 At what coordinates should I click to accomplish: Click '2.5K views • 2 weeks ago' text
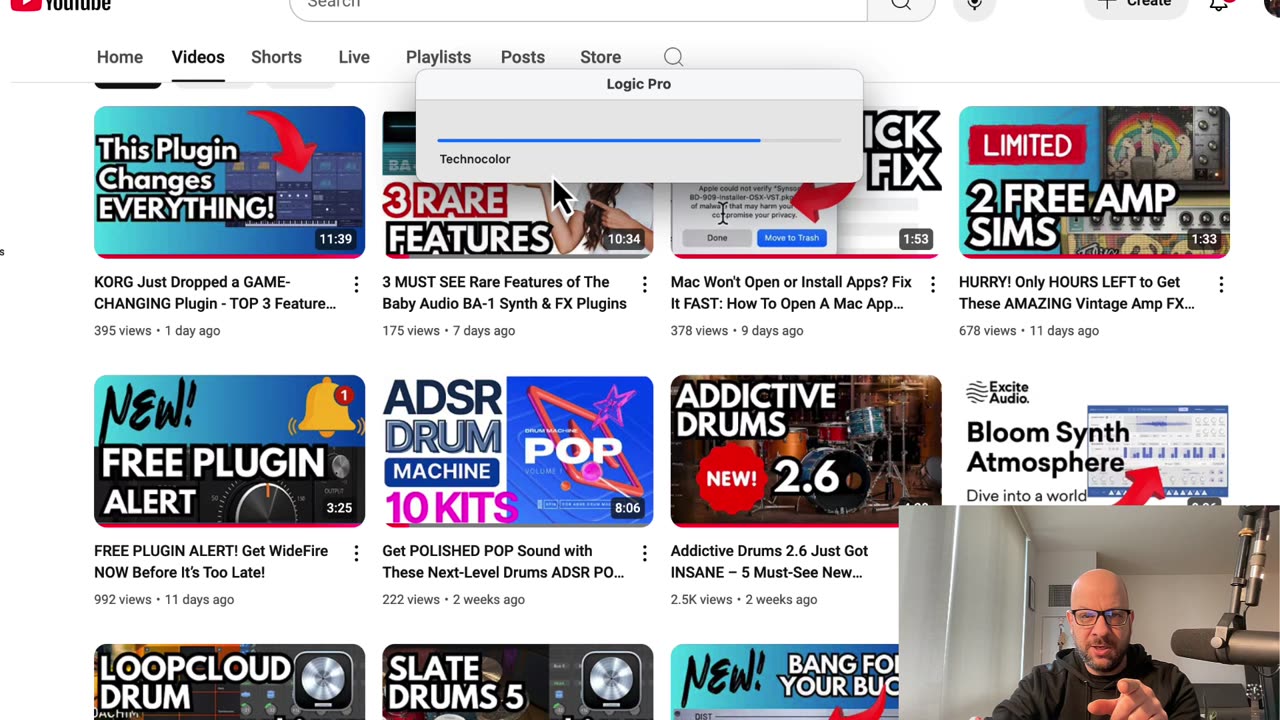(x=744, y=599)
